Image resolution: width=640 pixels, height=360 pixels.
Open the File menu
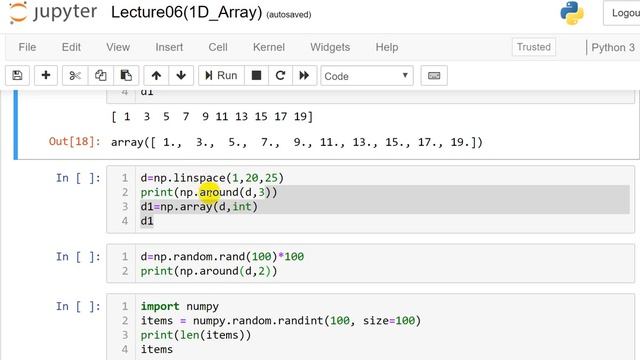pyautogui.click(x=27, y=47)
